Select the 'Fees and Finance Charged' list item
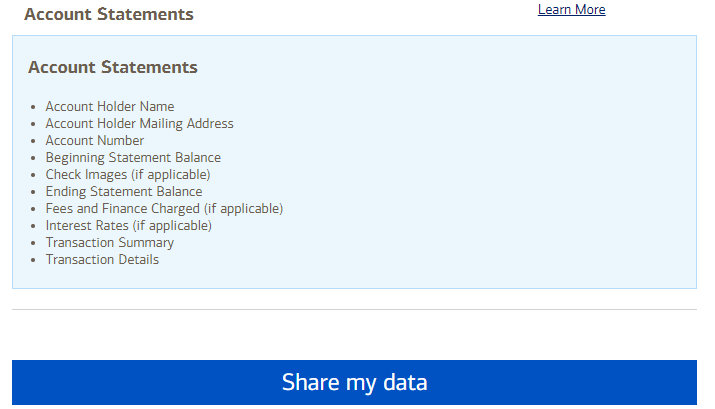715x409 pixels. (x=164, y=208)
